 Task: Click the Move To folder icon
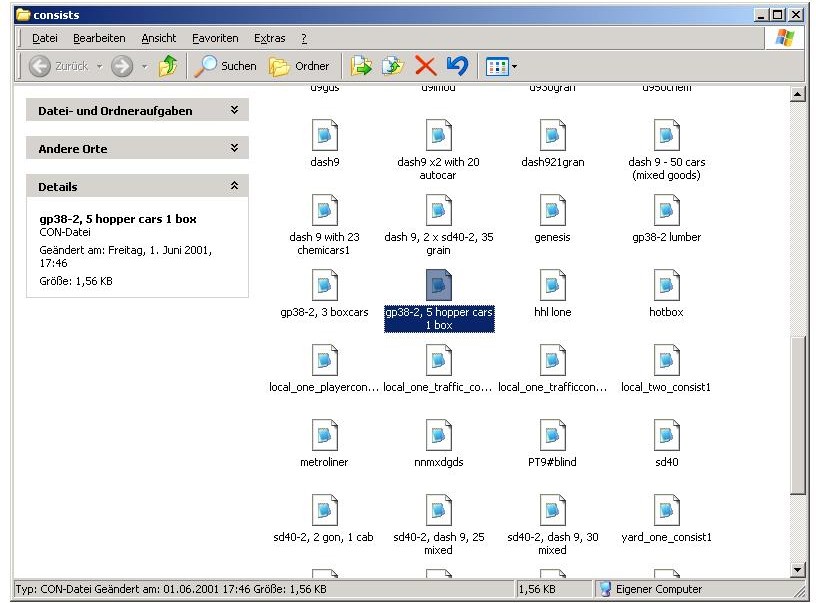pyautogui.click(x=361, y=66)
